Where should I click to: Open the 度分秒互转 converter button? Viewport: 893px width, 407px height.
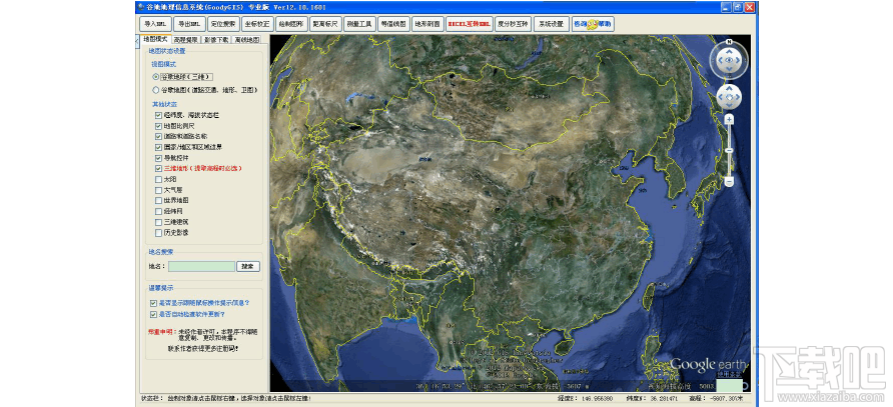pyautogui.click(x=514, y=24)
